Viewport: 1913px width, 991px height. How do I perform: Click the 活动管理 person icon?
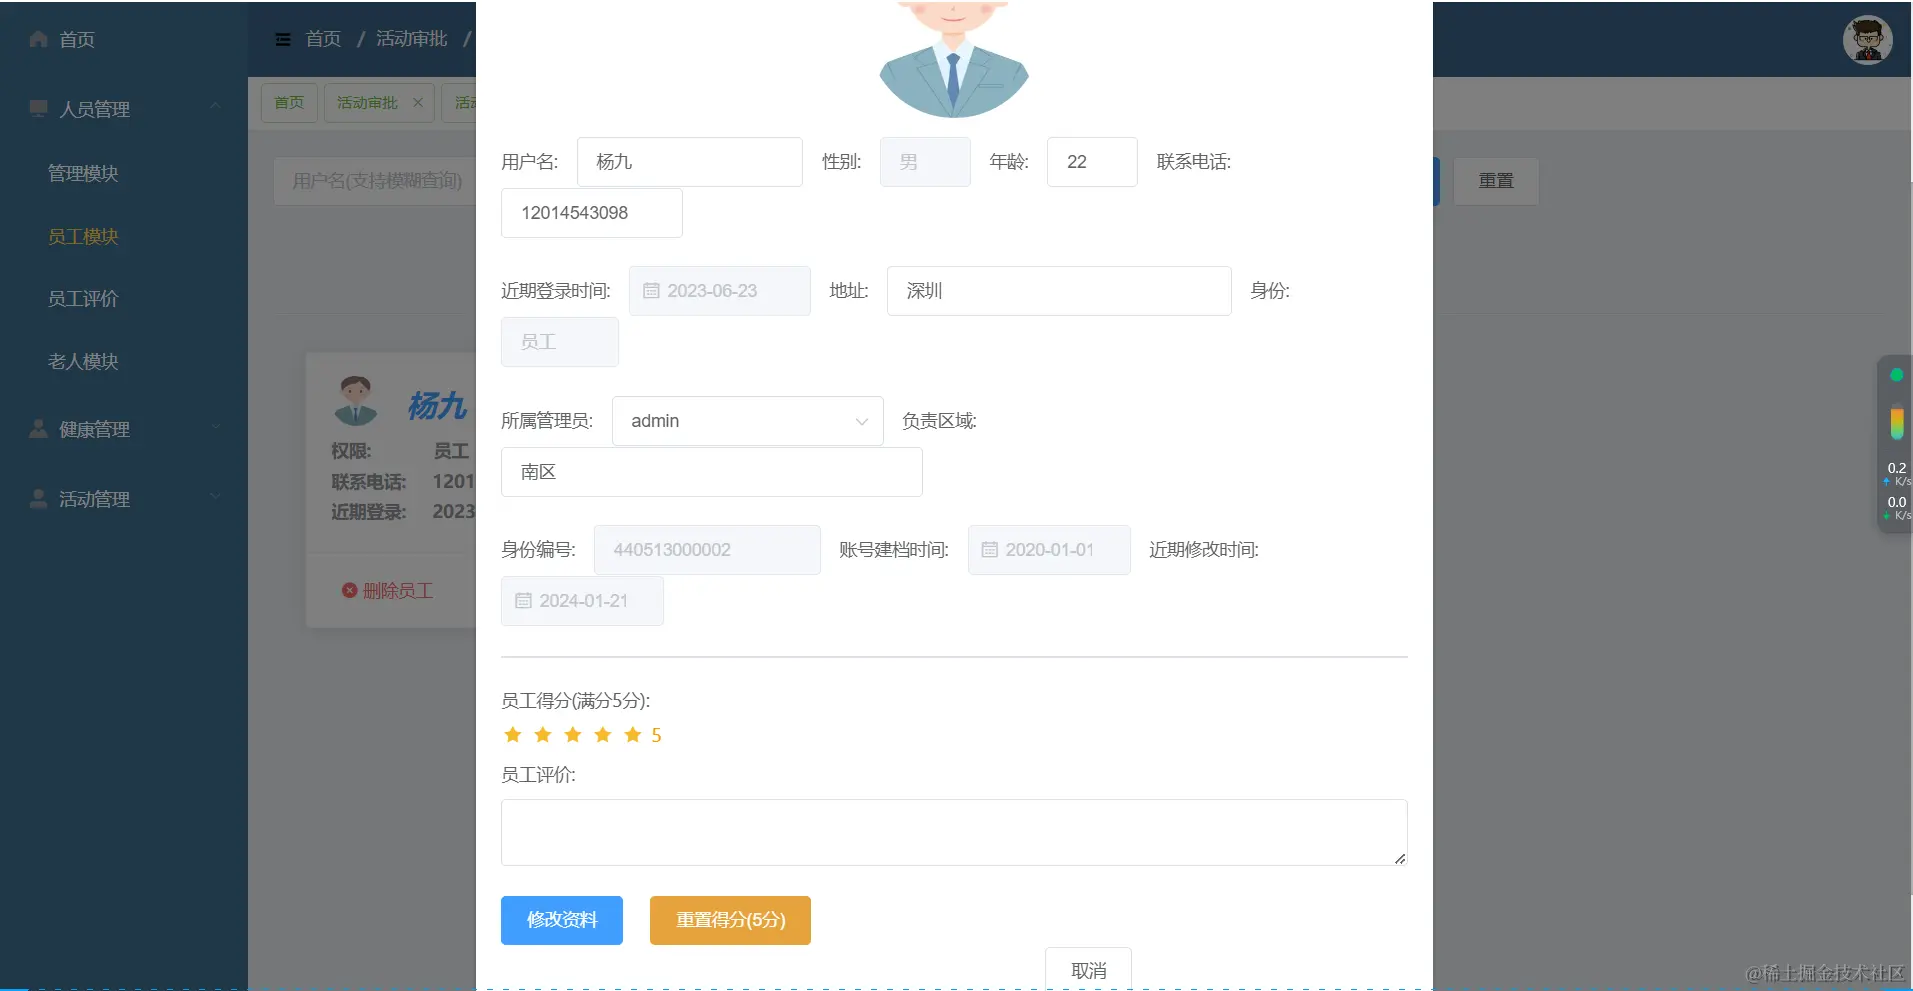[x=39, y=498]
